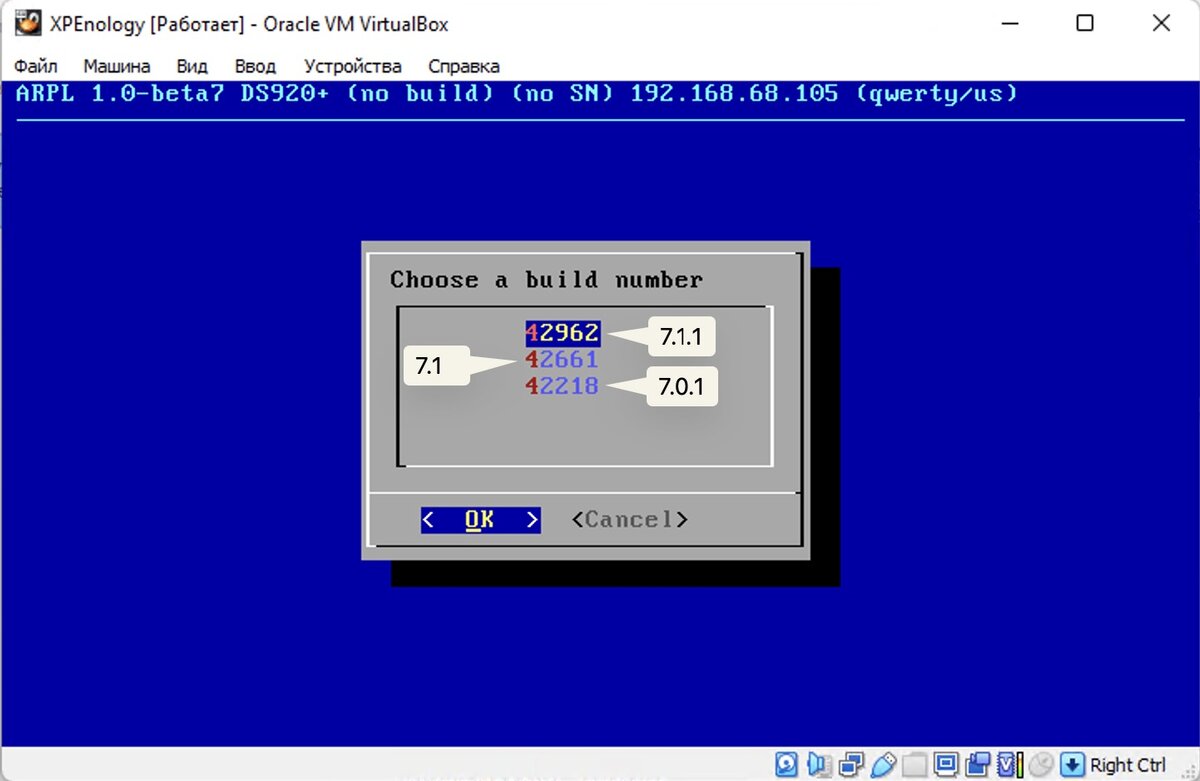Image resolution: width=1200 pixels, height=781 pixels.
Task: Confirm with the OK button
Action: (480, 520)
